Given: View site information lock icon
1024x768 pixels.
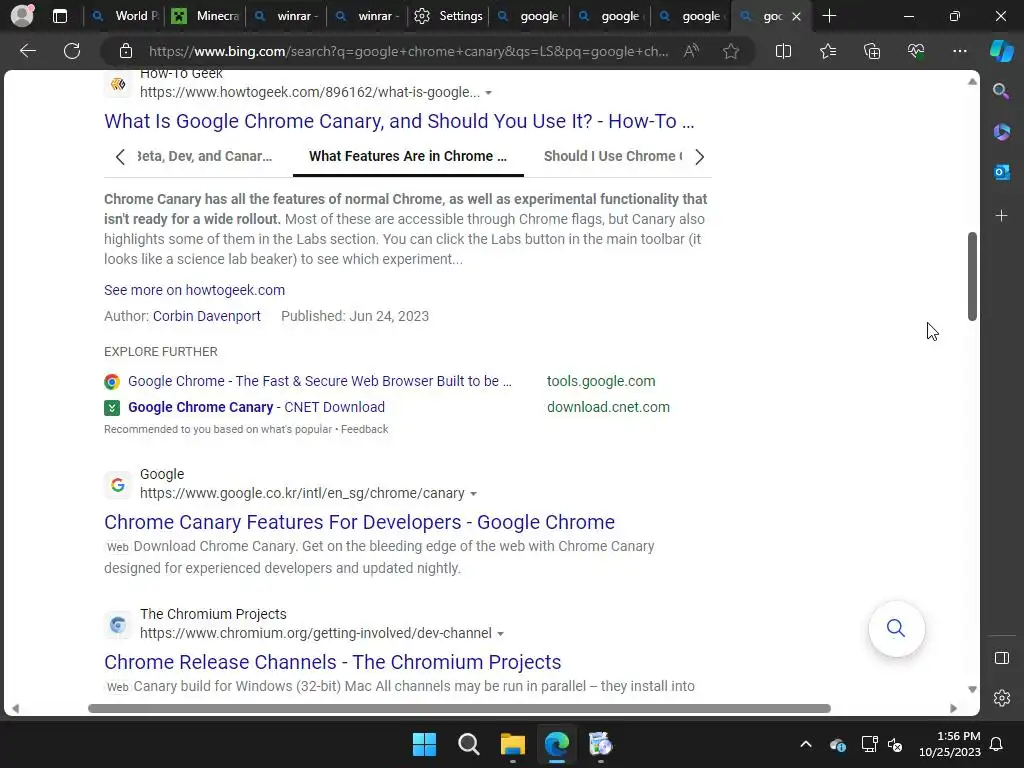Looking at the screenshot, I should [126, 51].
